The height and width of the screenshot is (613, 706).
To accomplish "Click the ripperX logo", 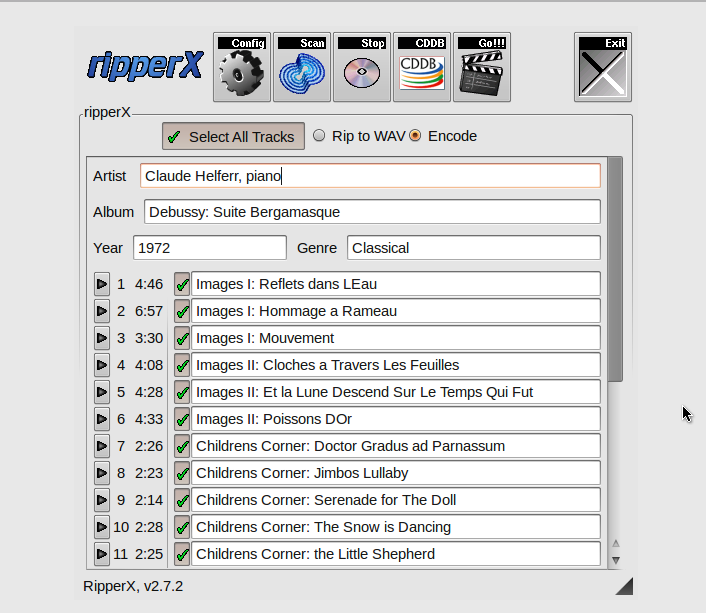I will pyautogui.click(x=145, y=65).
